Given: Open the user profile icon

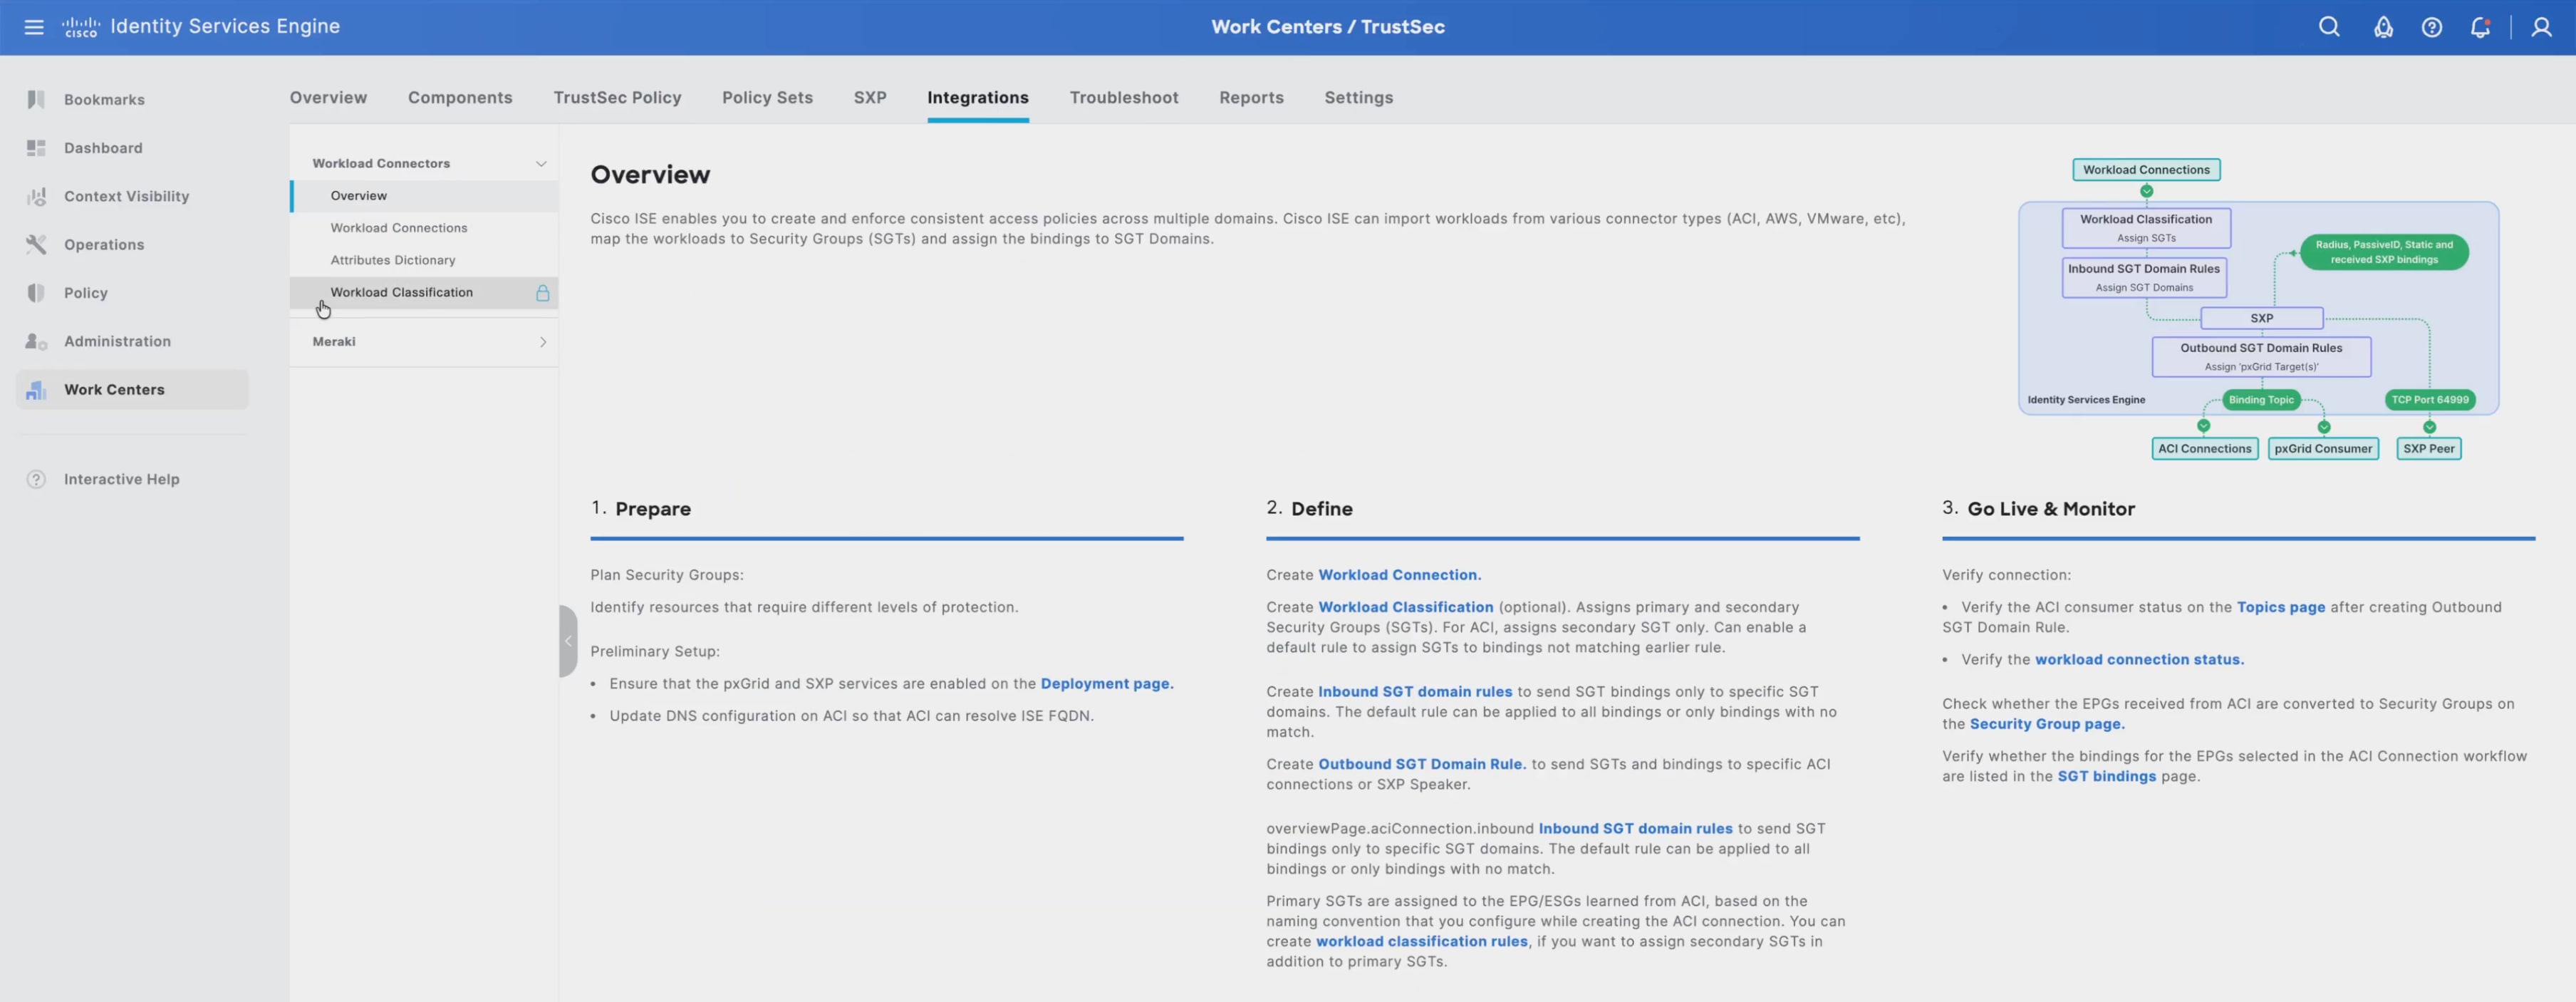Looking at the screenshot, I should pyautogui.click(x=2541, y=27).
